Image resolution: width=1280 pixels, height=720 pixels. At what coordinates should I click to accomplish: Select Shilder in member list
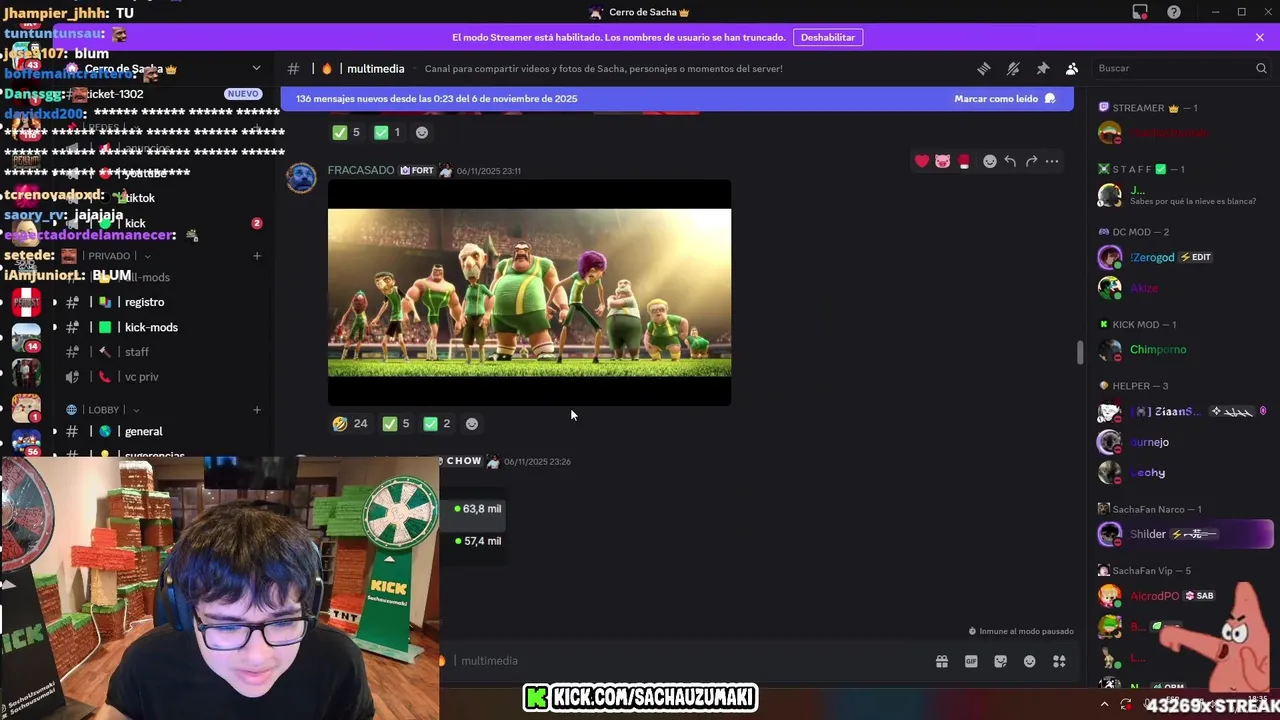[x=1182, y=534]
